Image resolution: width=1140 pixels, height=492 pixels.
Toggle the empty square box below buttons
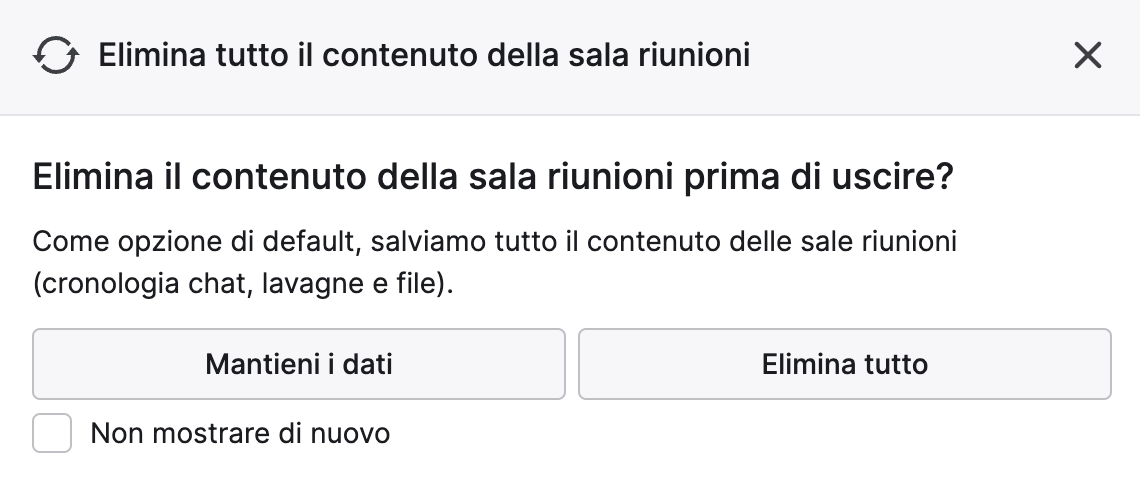tap(52, 433)
